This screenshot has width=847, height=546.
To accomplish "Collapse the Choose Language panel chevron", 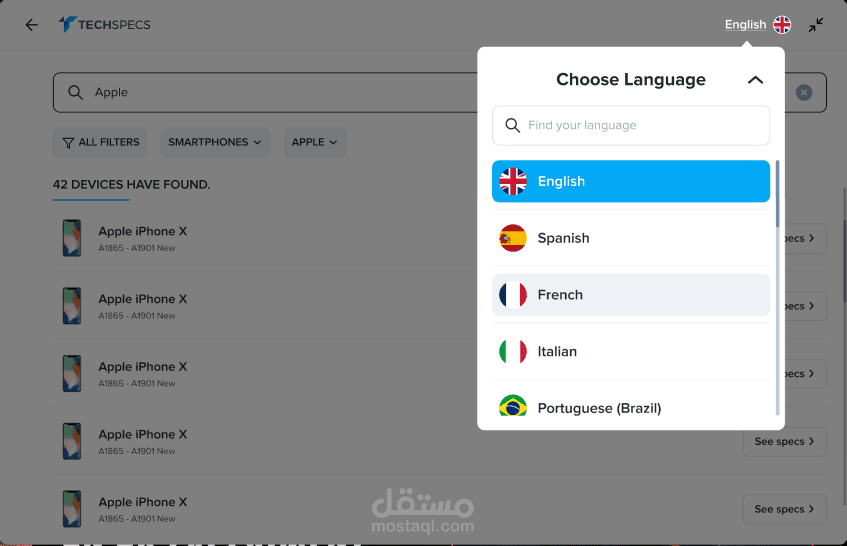I will point(755,80).
